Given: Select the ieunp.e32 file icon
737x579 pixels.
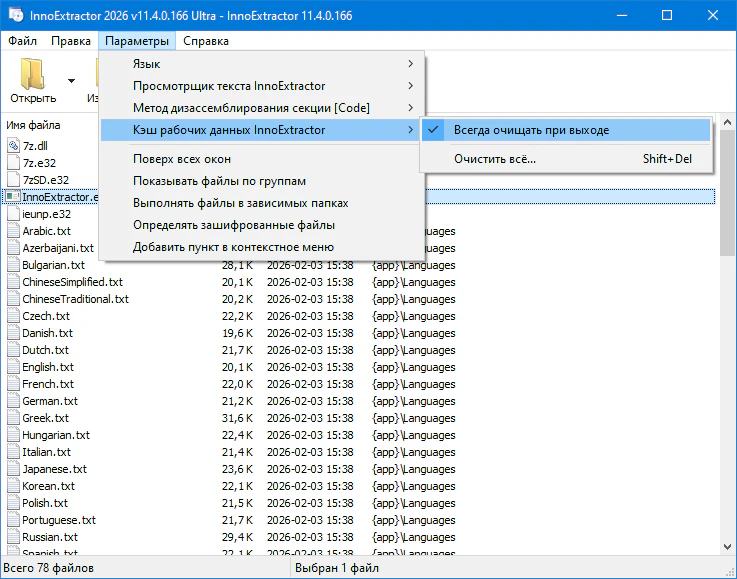Looking at the screenshot, I should [x=13, y=214].
